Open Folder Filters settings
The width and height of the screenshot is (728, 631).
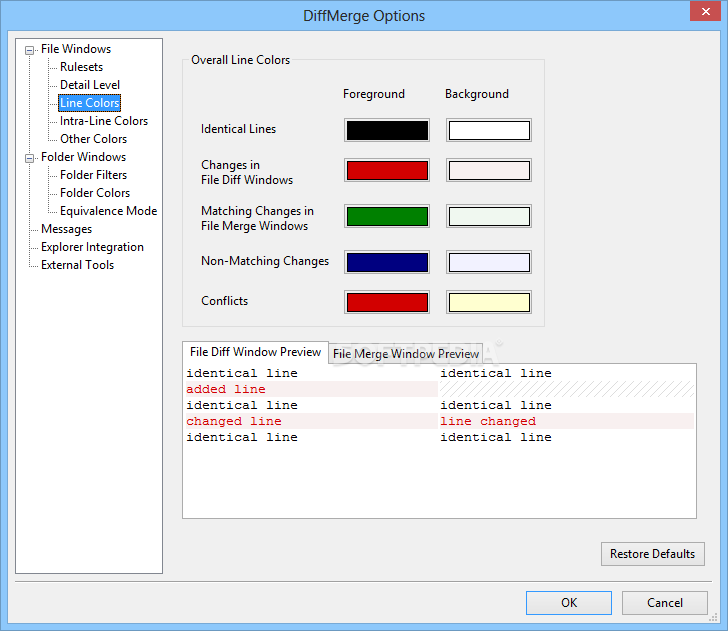(93, 175)
